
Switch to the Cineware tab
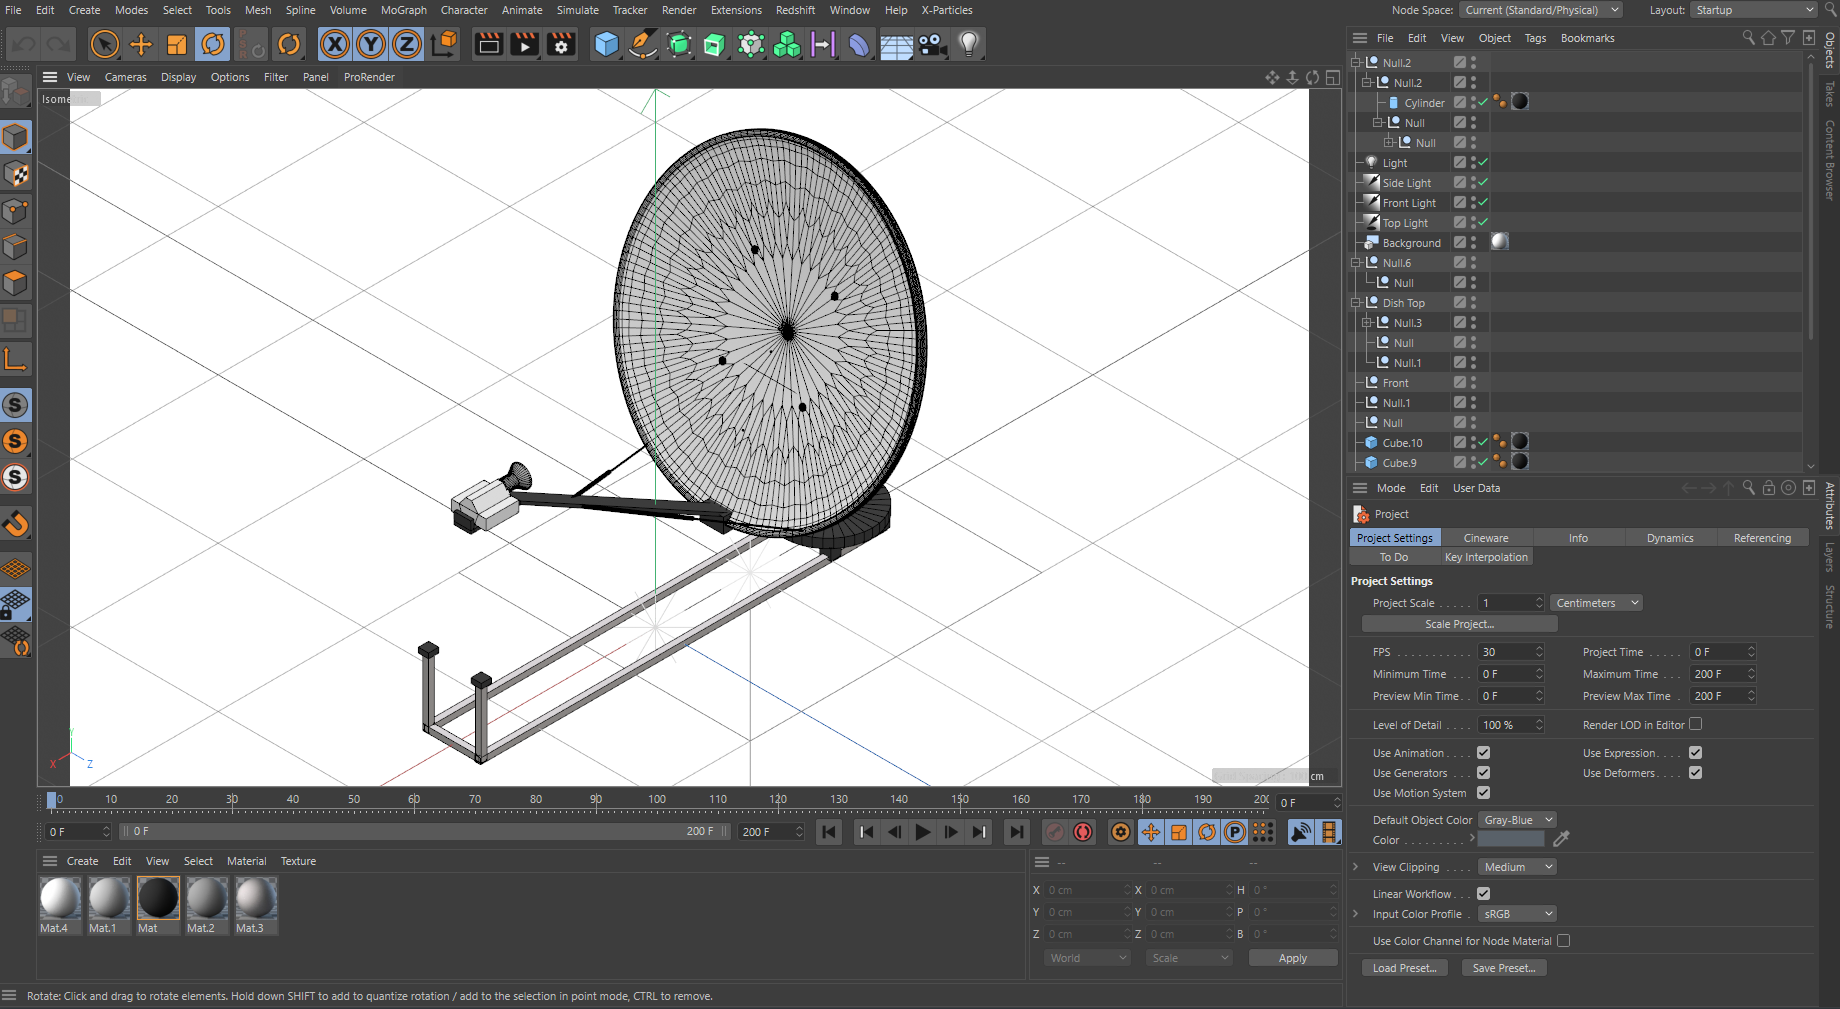[1486, 538]
